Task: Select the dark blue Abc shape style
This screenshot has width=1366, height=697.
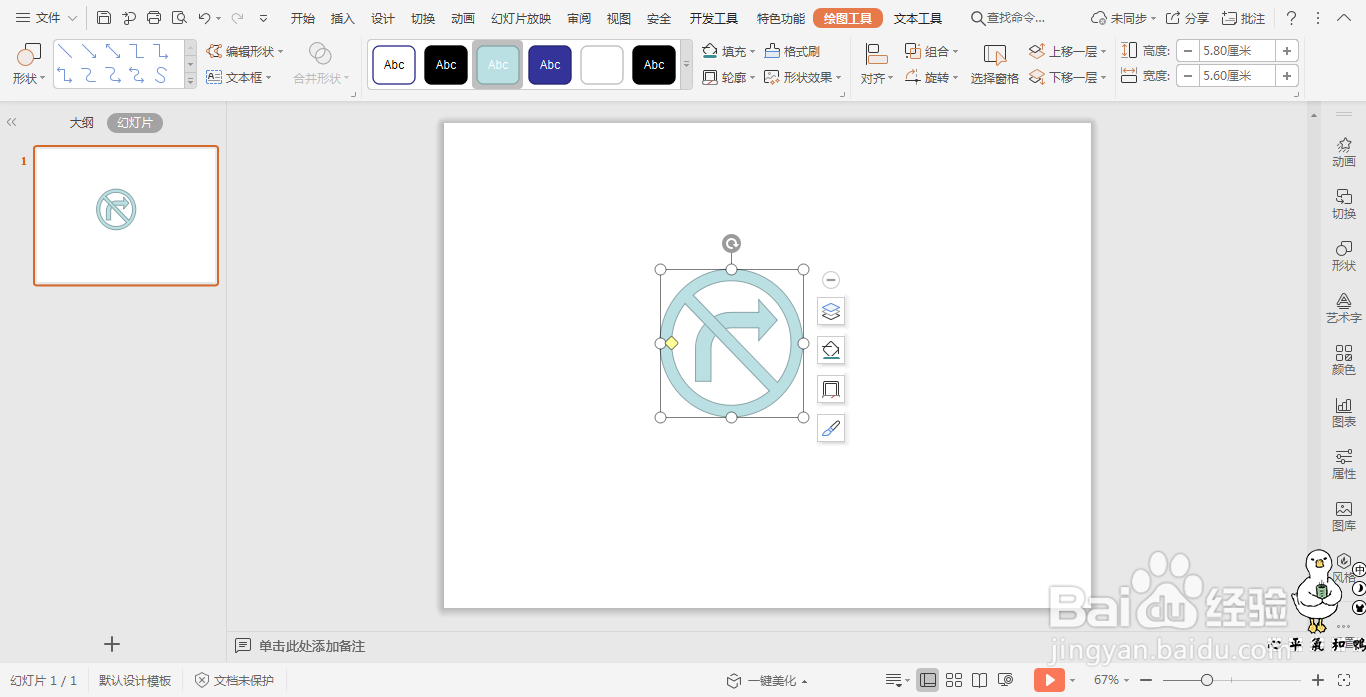Action: (550, 65)
